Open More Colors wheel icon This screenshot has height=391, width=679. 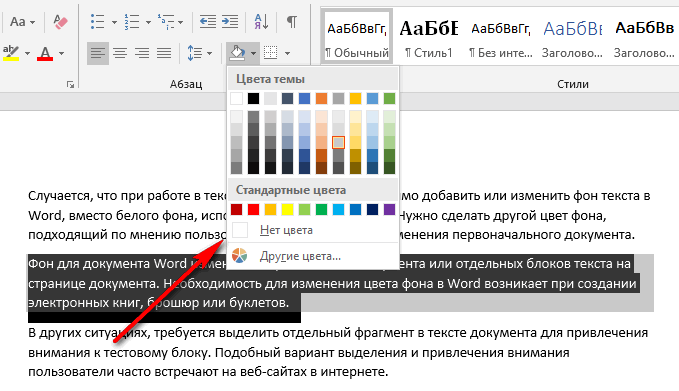pyautogui.click(x=239, y=255)
